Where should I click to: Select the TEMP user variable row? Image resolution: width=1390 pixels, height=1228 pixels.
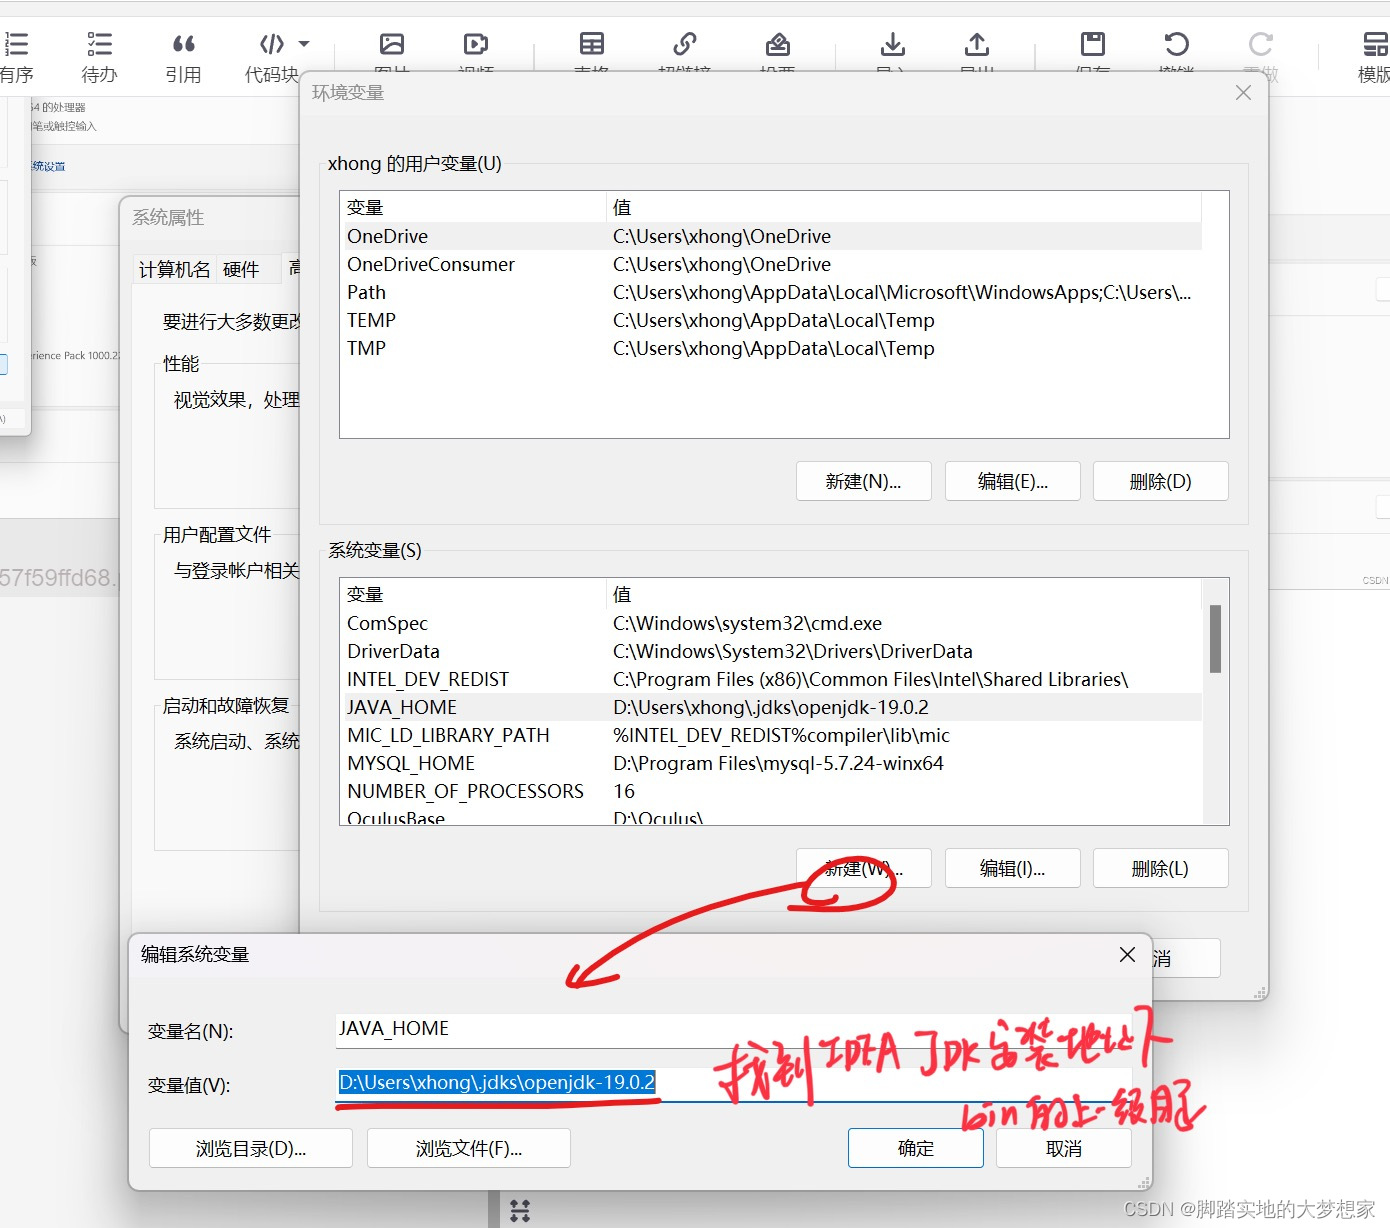(770, 320)
